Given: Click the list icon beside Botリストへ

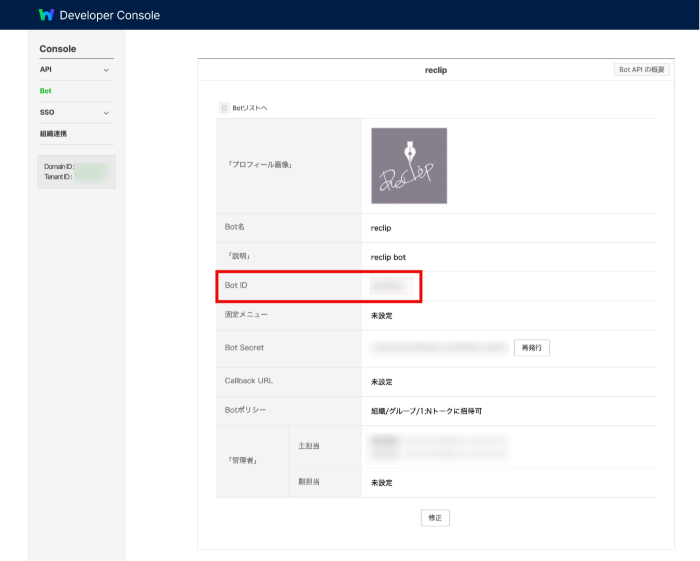Looking at the screenshot, I should coord(224,107).
